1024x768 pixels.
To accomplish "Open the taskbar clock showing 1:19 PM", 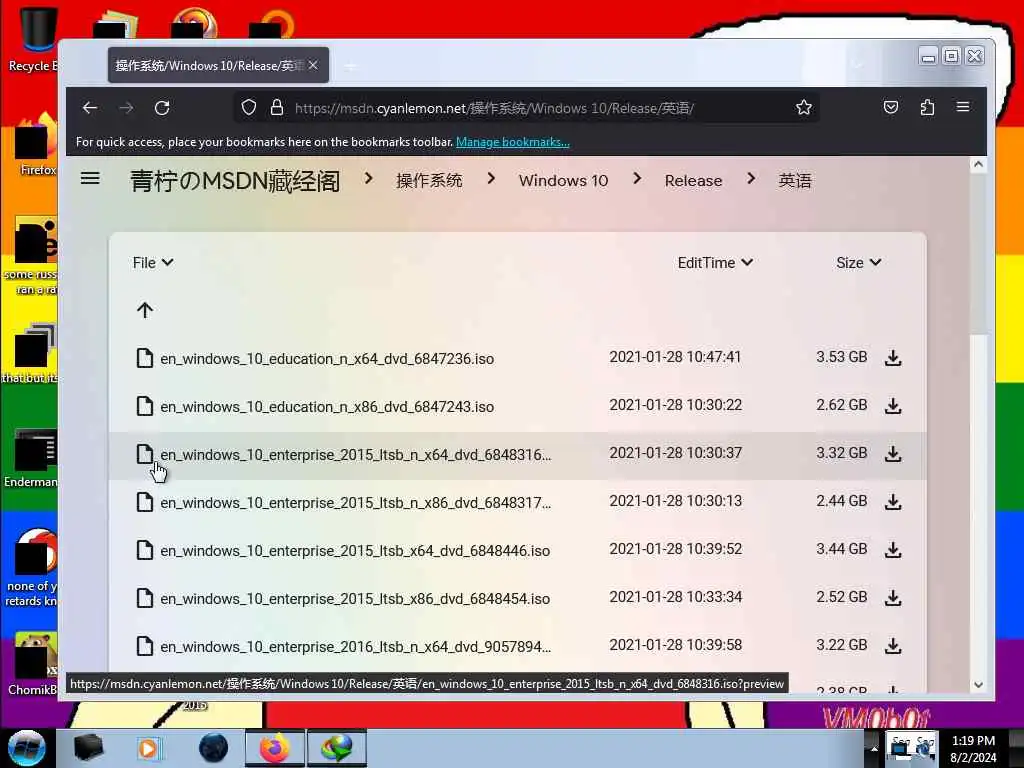I will (x=973, y=748).
